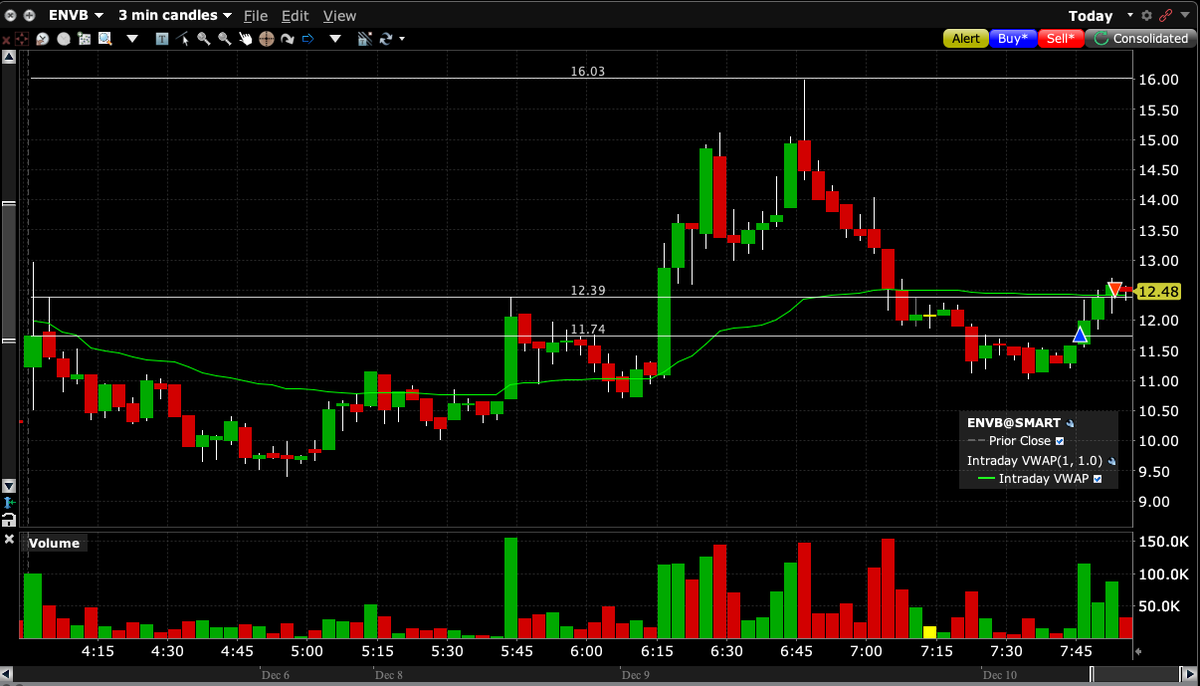
Task: Select the crosshair target toolbar icon
Action: [21, 39]
